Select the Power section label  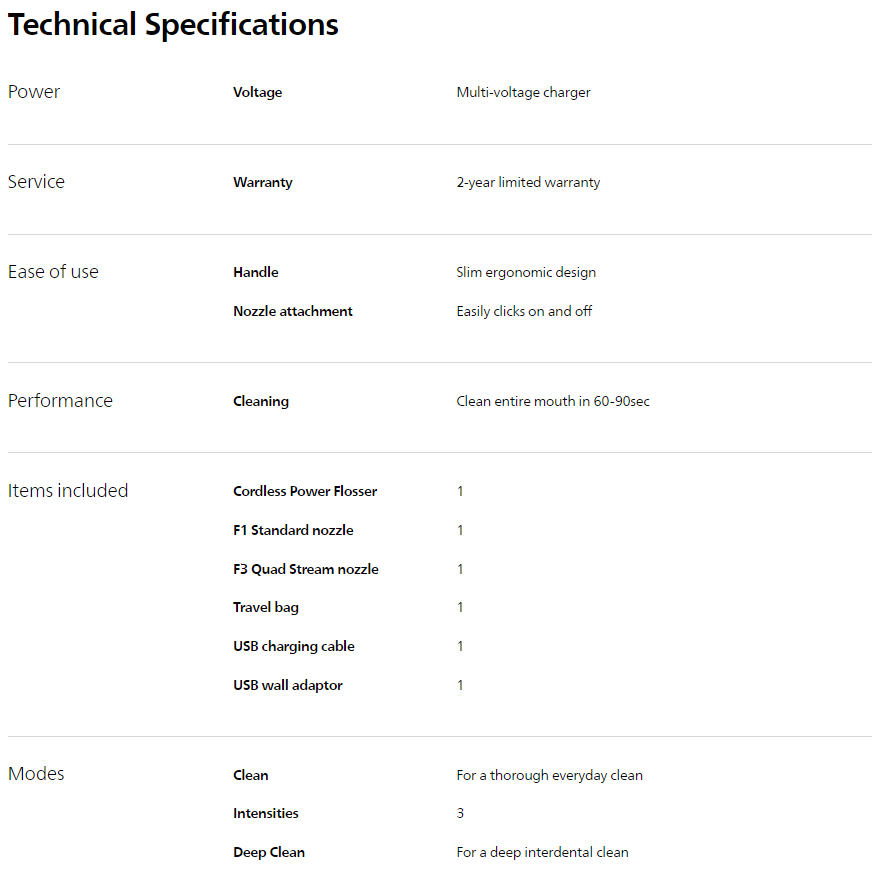tap(34, 92)
